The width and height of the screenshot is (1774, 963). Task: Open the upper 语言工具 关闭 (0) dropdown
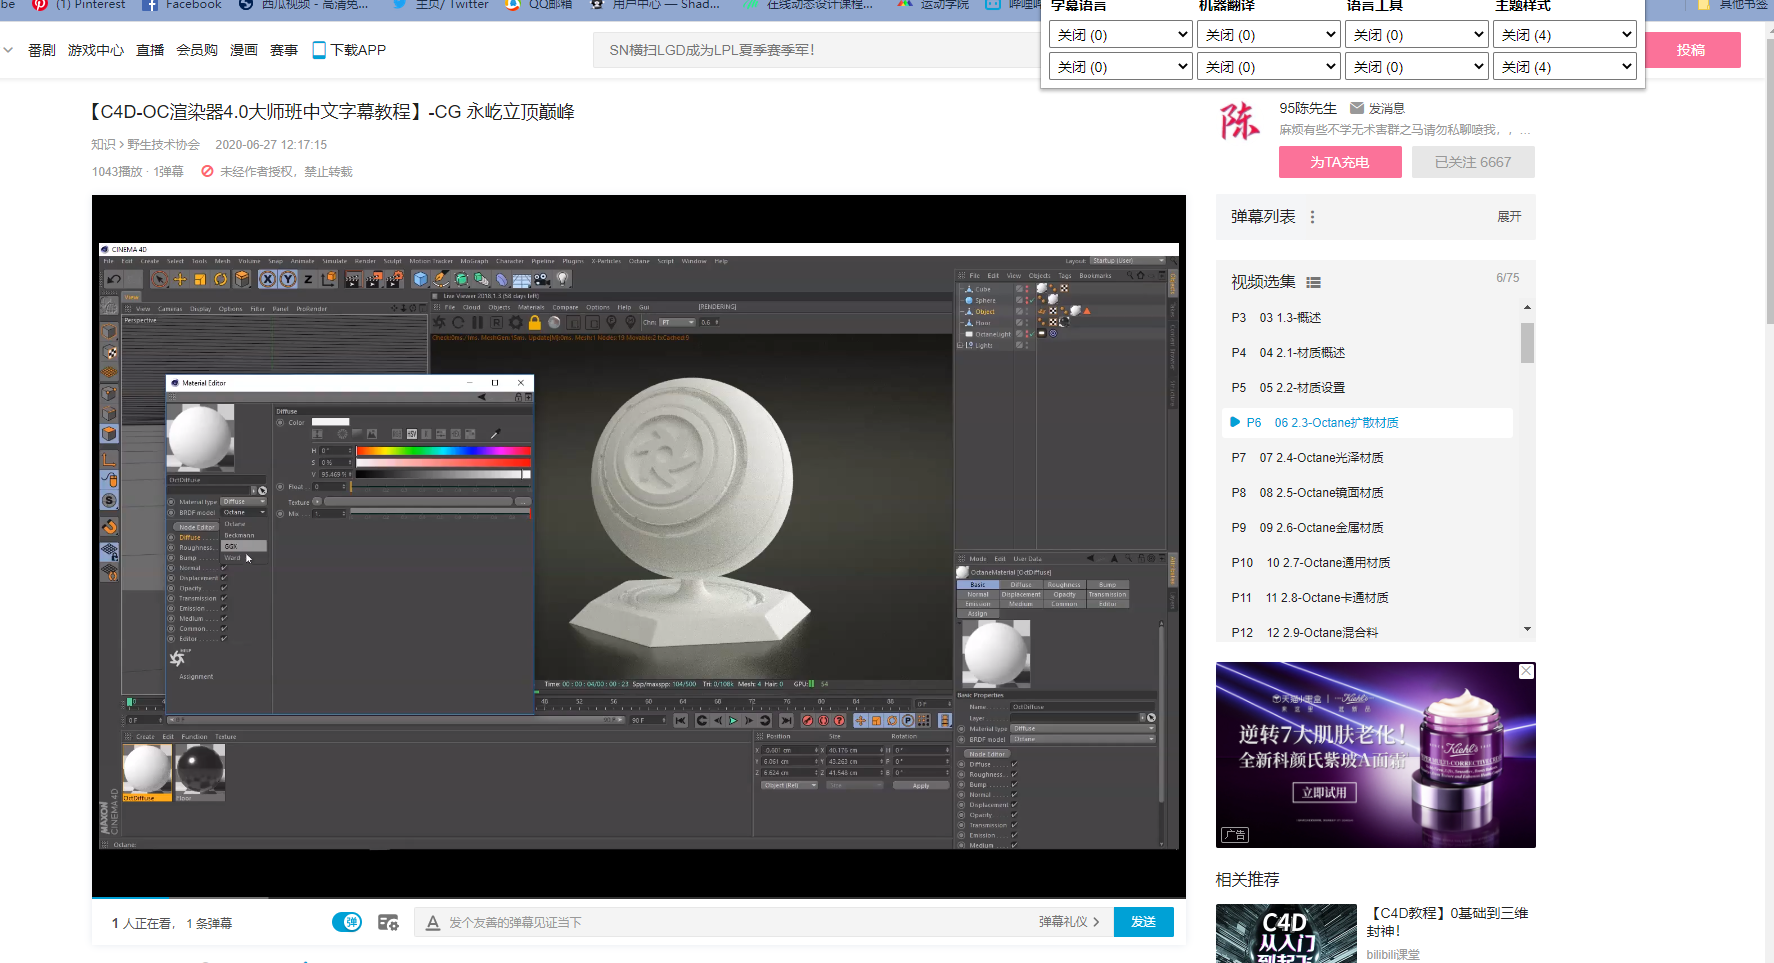(x=1416, y=35)
